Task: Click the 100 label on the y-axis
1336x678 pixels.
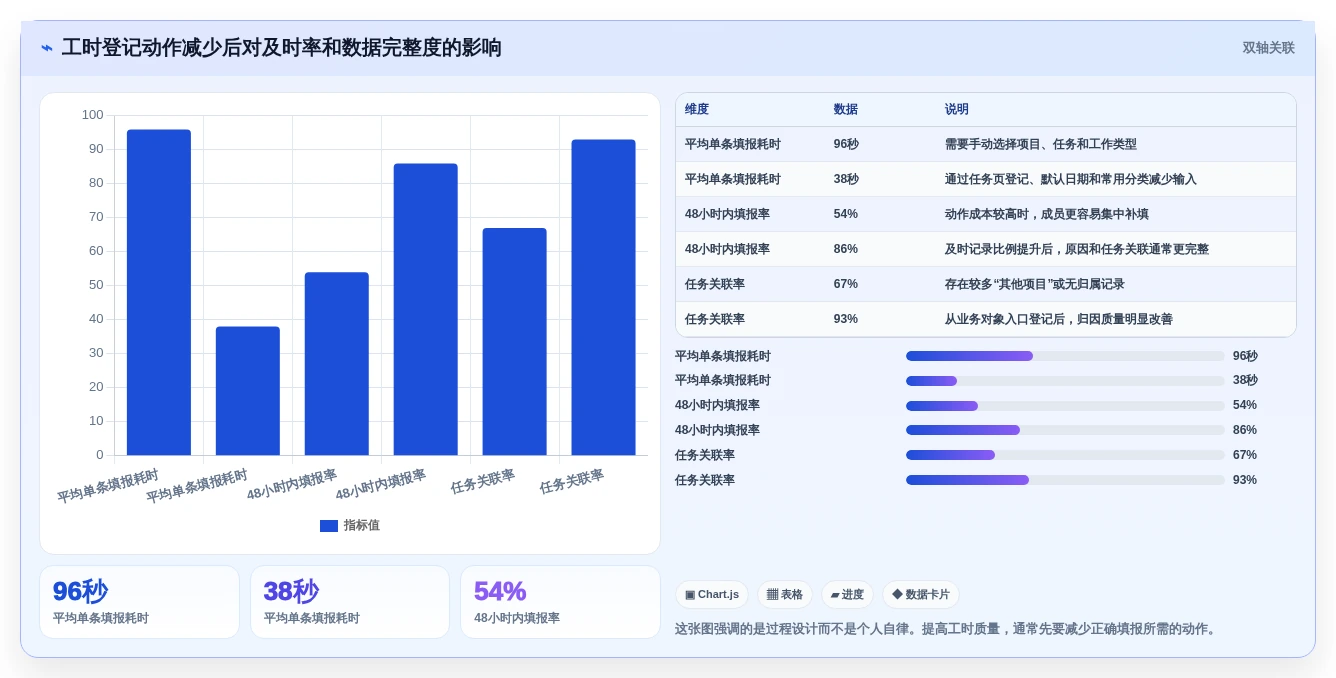Action: pos(92,115)
